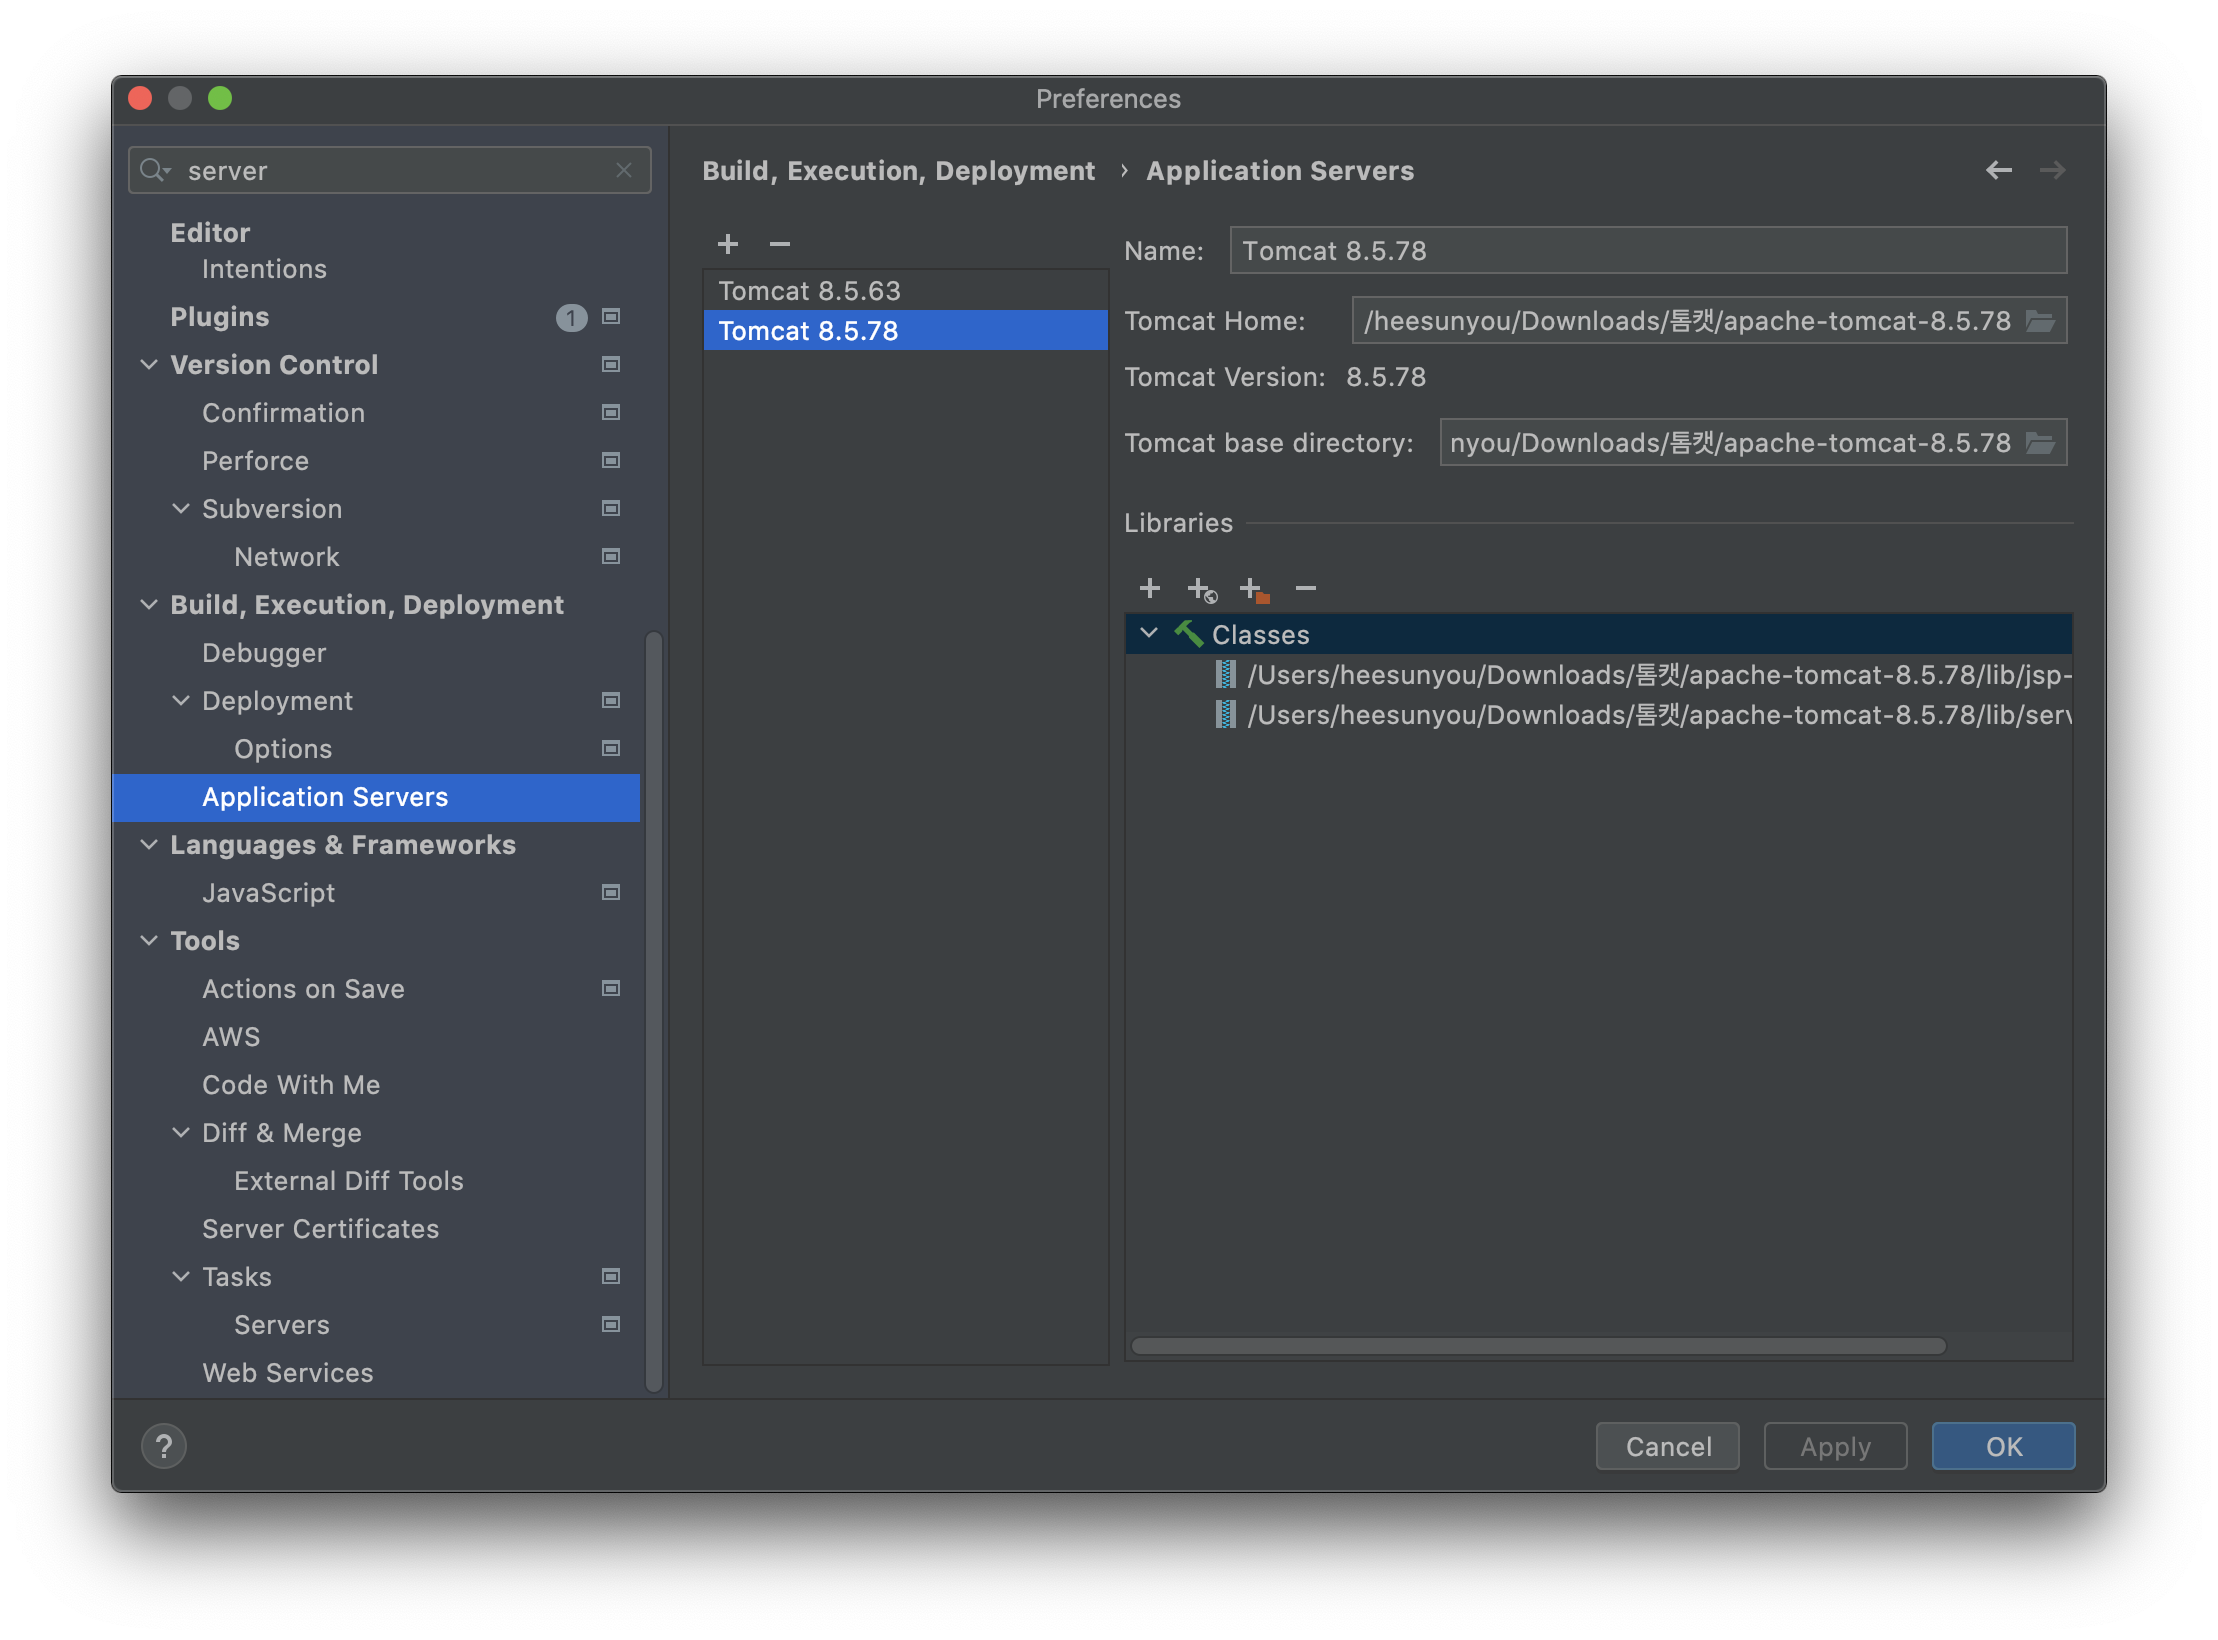Click the server Name text field
This screenshot has width=2218, height=1640.
pos(1647,251)
